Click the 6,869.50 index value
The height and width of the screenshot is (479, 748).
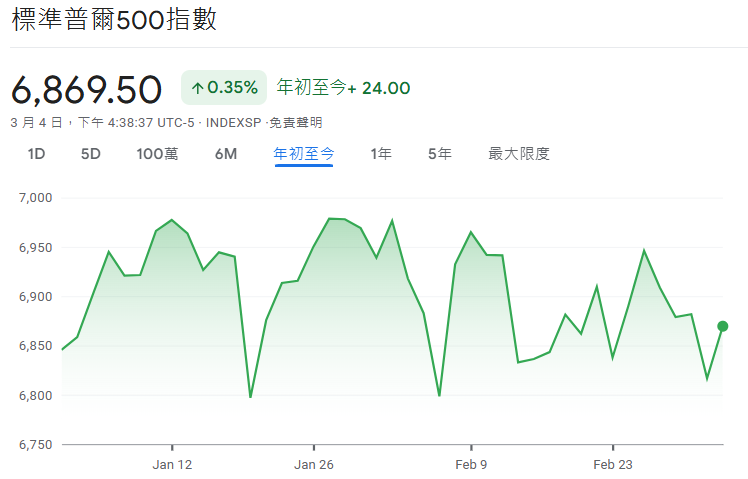pos(86,90)
